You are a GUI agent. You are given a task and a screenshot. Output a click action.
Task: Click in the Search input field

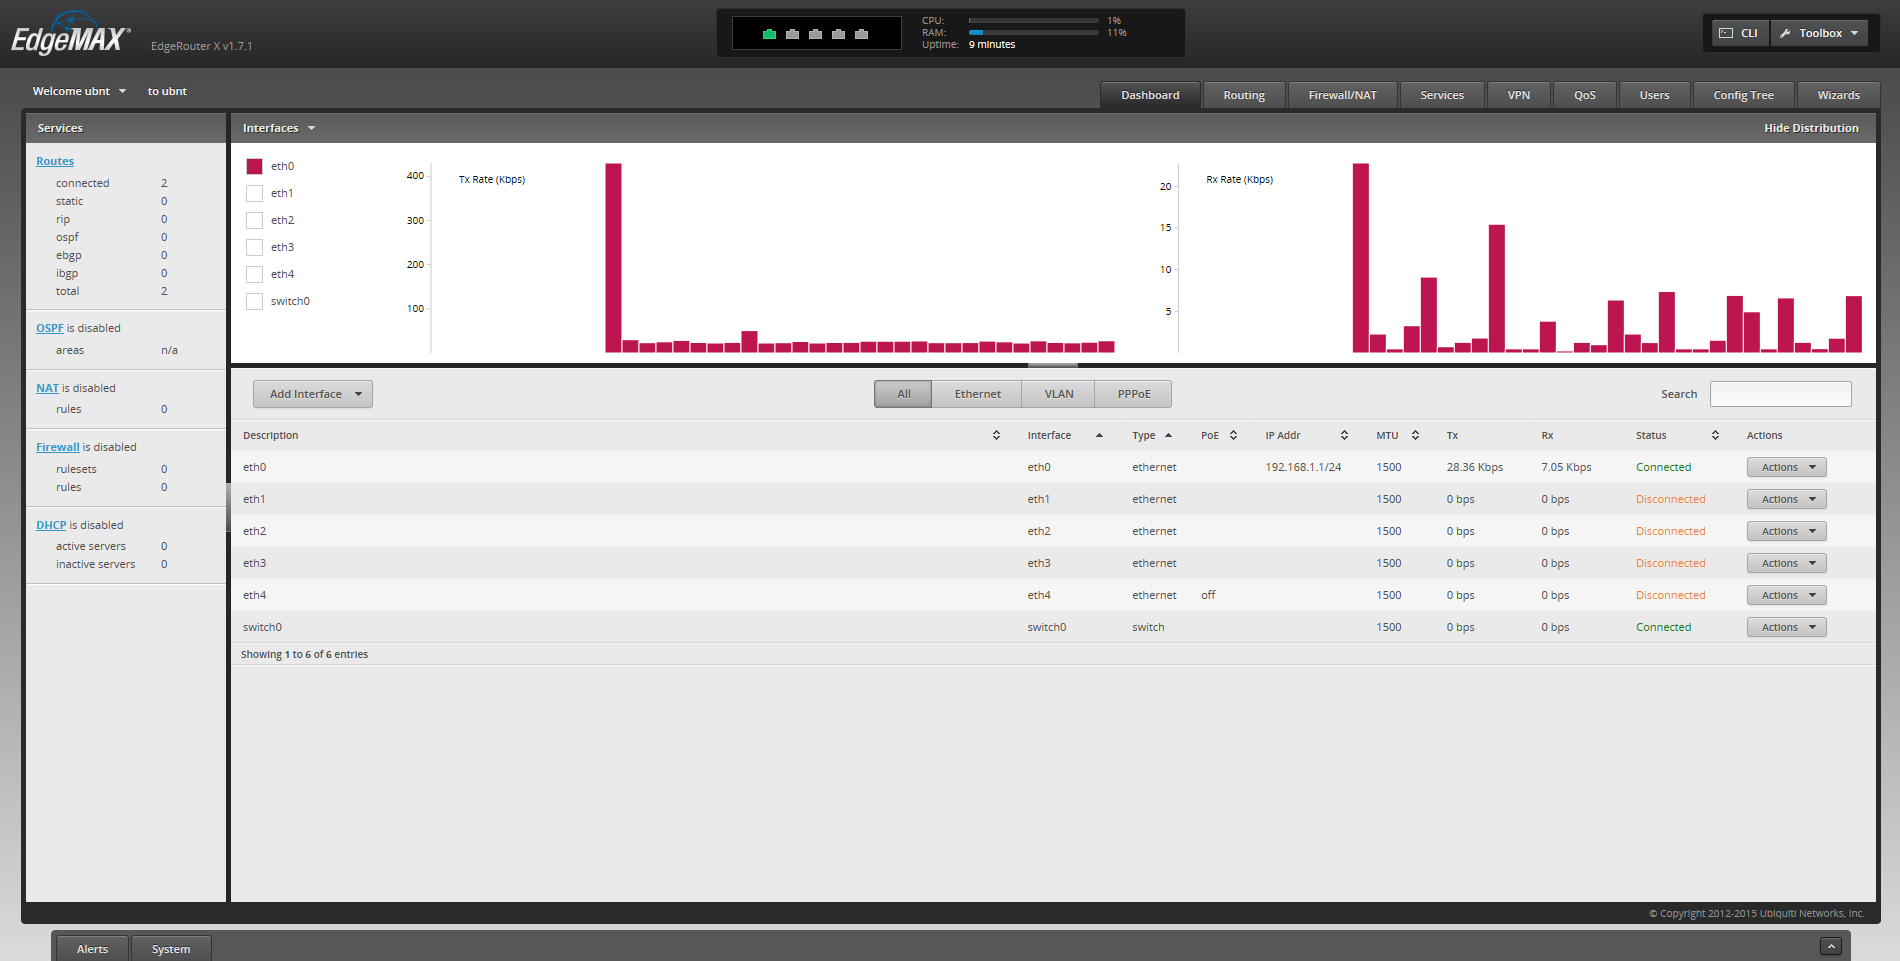tap(1780, 394)
